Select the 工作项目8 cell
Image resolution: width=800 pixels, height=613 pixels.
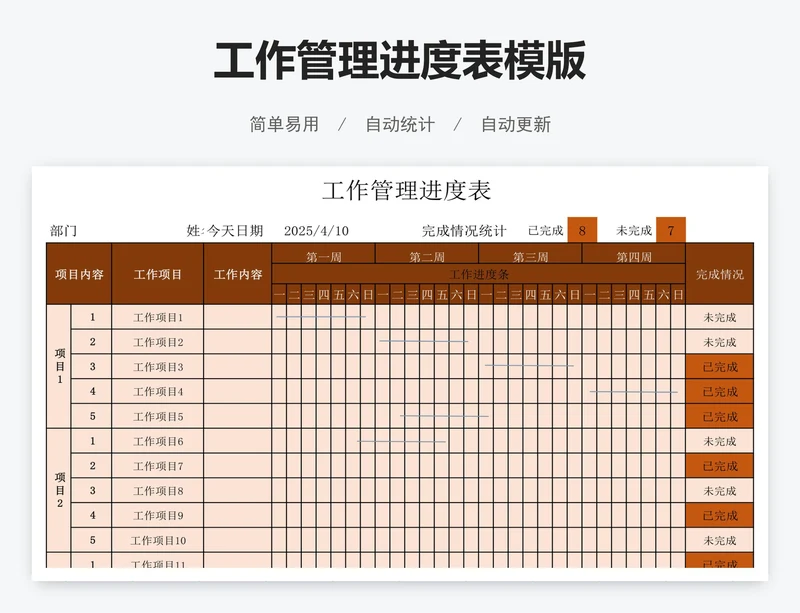coord(158,491)
